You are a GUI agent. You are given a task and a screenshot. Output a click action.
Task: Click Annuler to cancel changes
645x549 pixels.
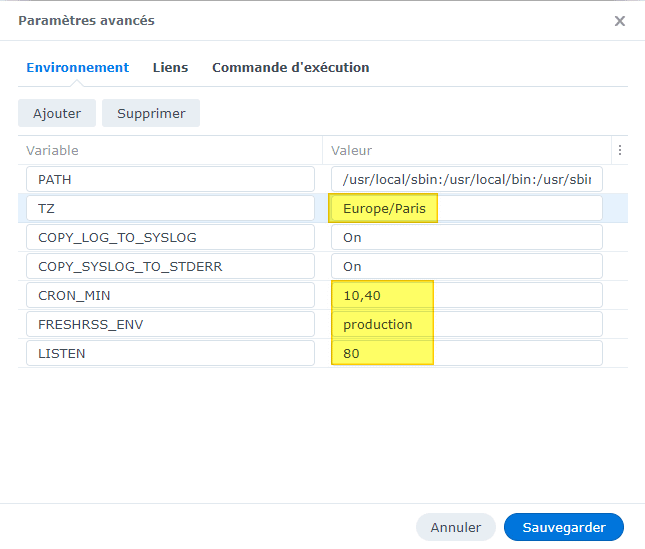coord(456,527)
